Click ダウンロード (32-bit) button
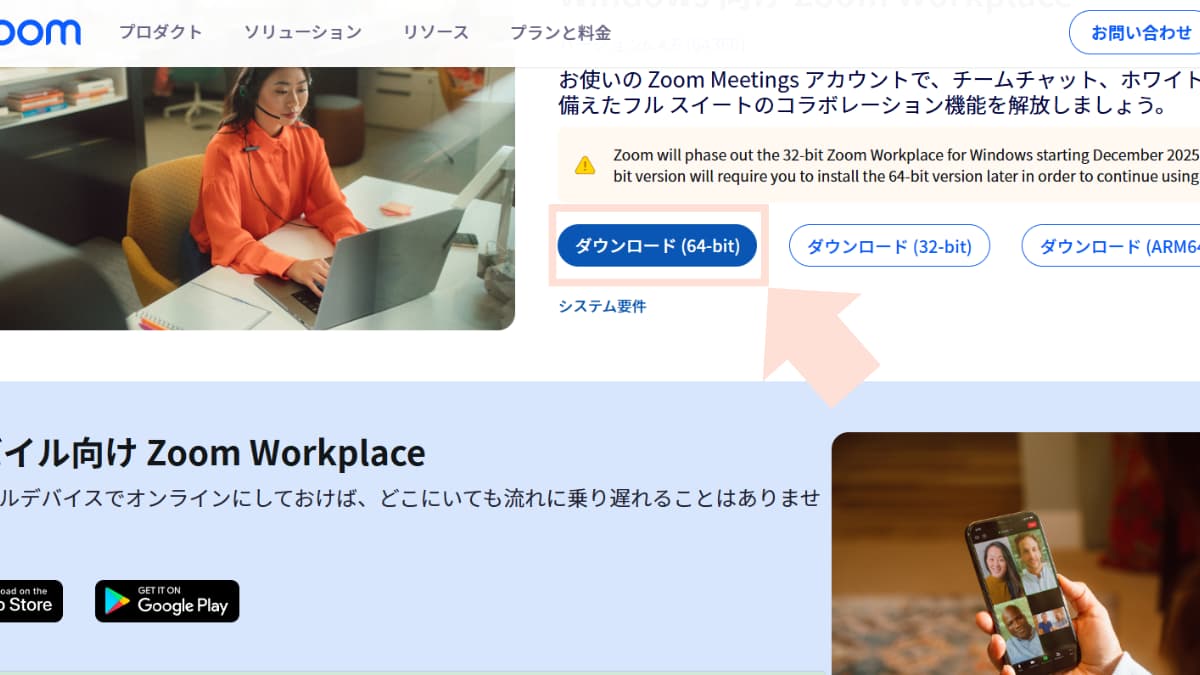Viewport: 1200px width, 675px height. [x=889, y=246]
